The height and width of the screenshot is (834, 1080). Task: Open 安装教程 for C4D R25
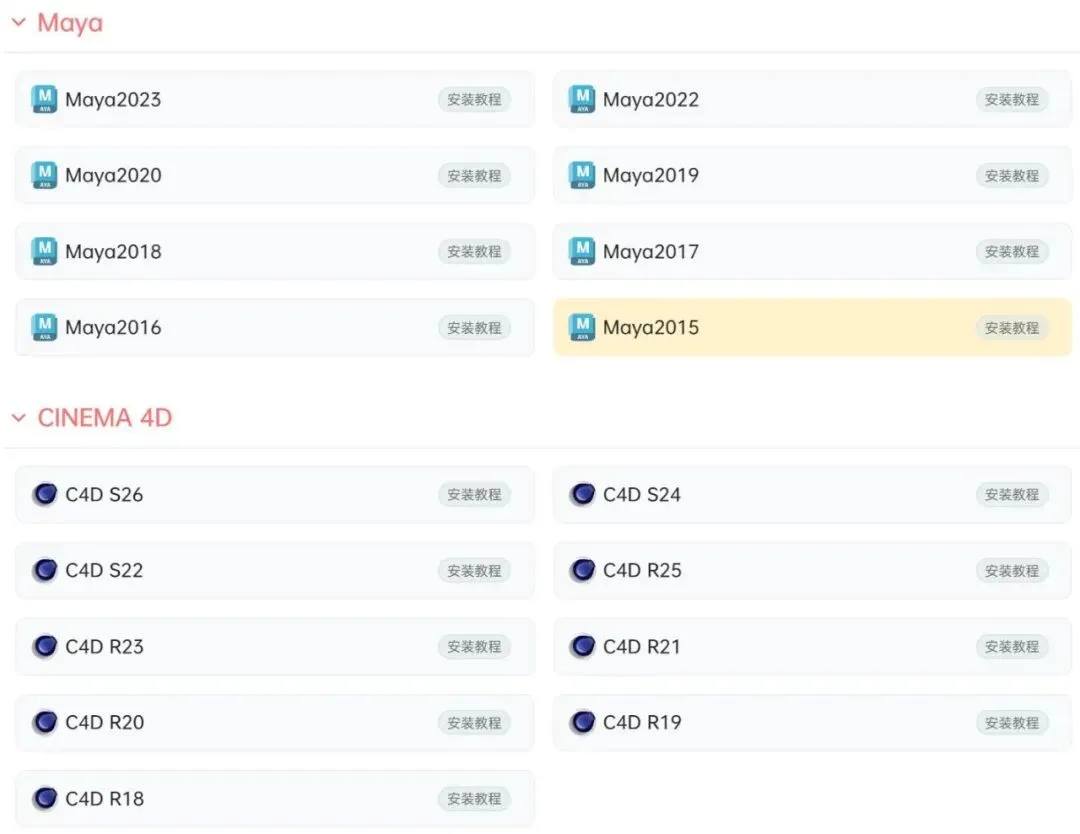coord(1012,571)
